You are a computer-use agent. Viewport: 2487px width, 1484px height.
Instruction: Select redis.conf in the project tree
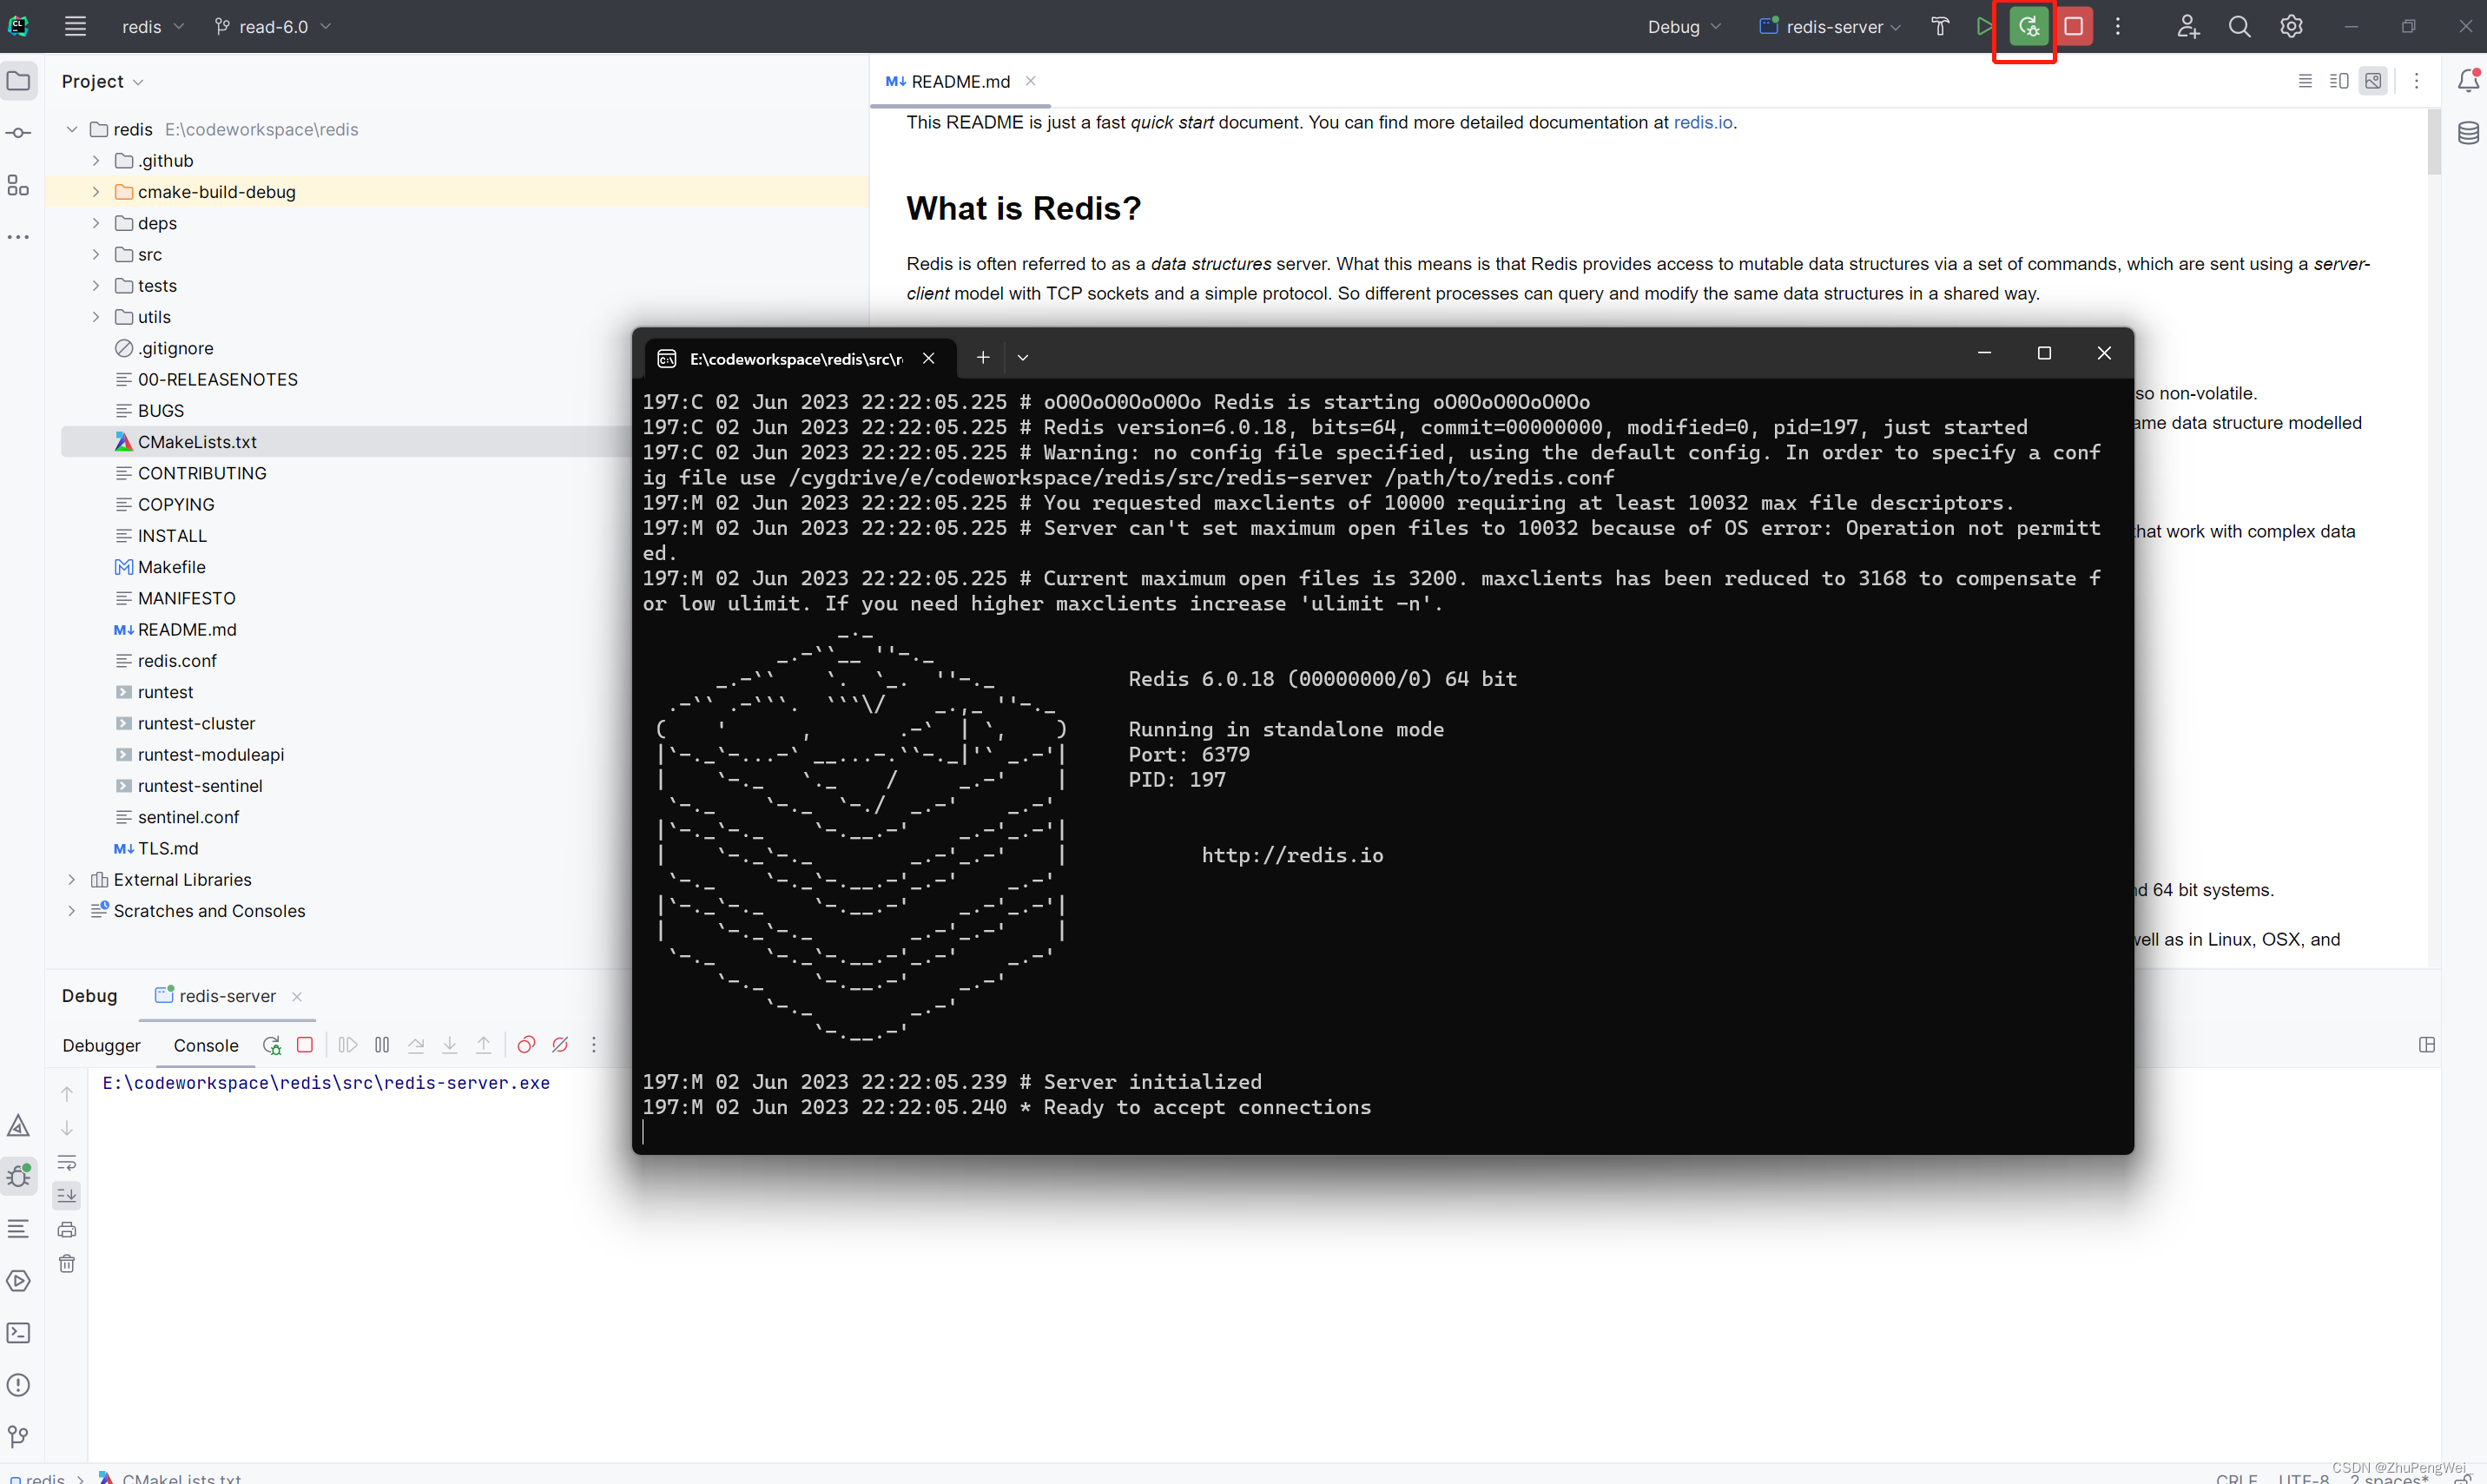177,661
